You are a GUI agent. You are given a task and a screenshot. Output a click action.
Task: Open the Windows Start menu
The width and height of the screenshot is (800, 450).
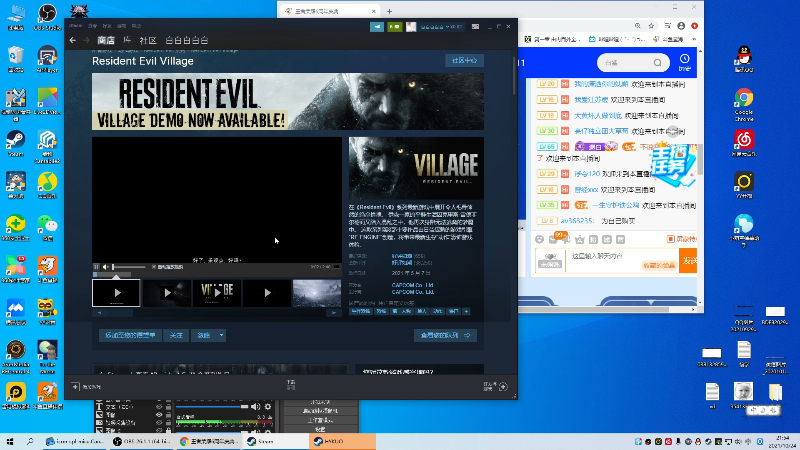pos(10,441)
